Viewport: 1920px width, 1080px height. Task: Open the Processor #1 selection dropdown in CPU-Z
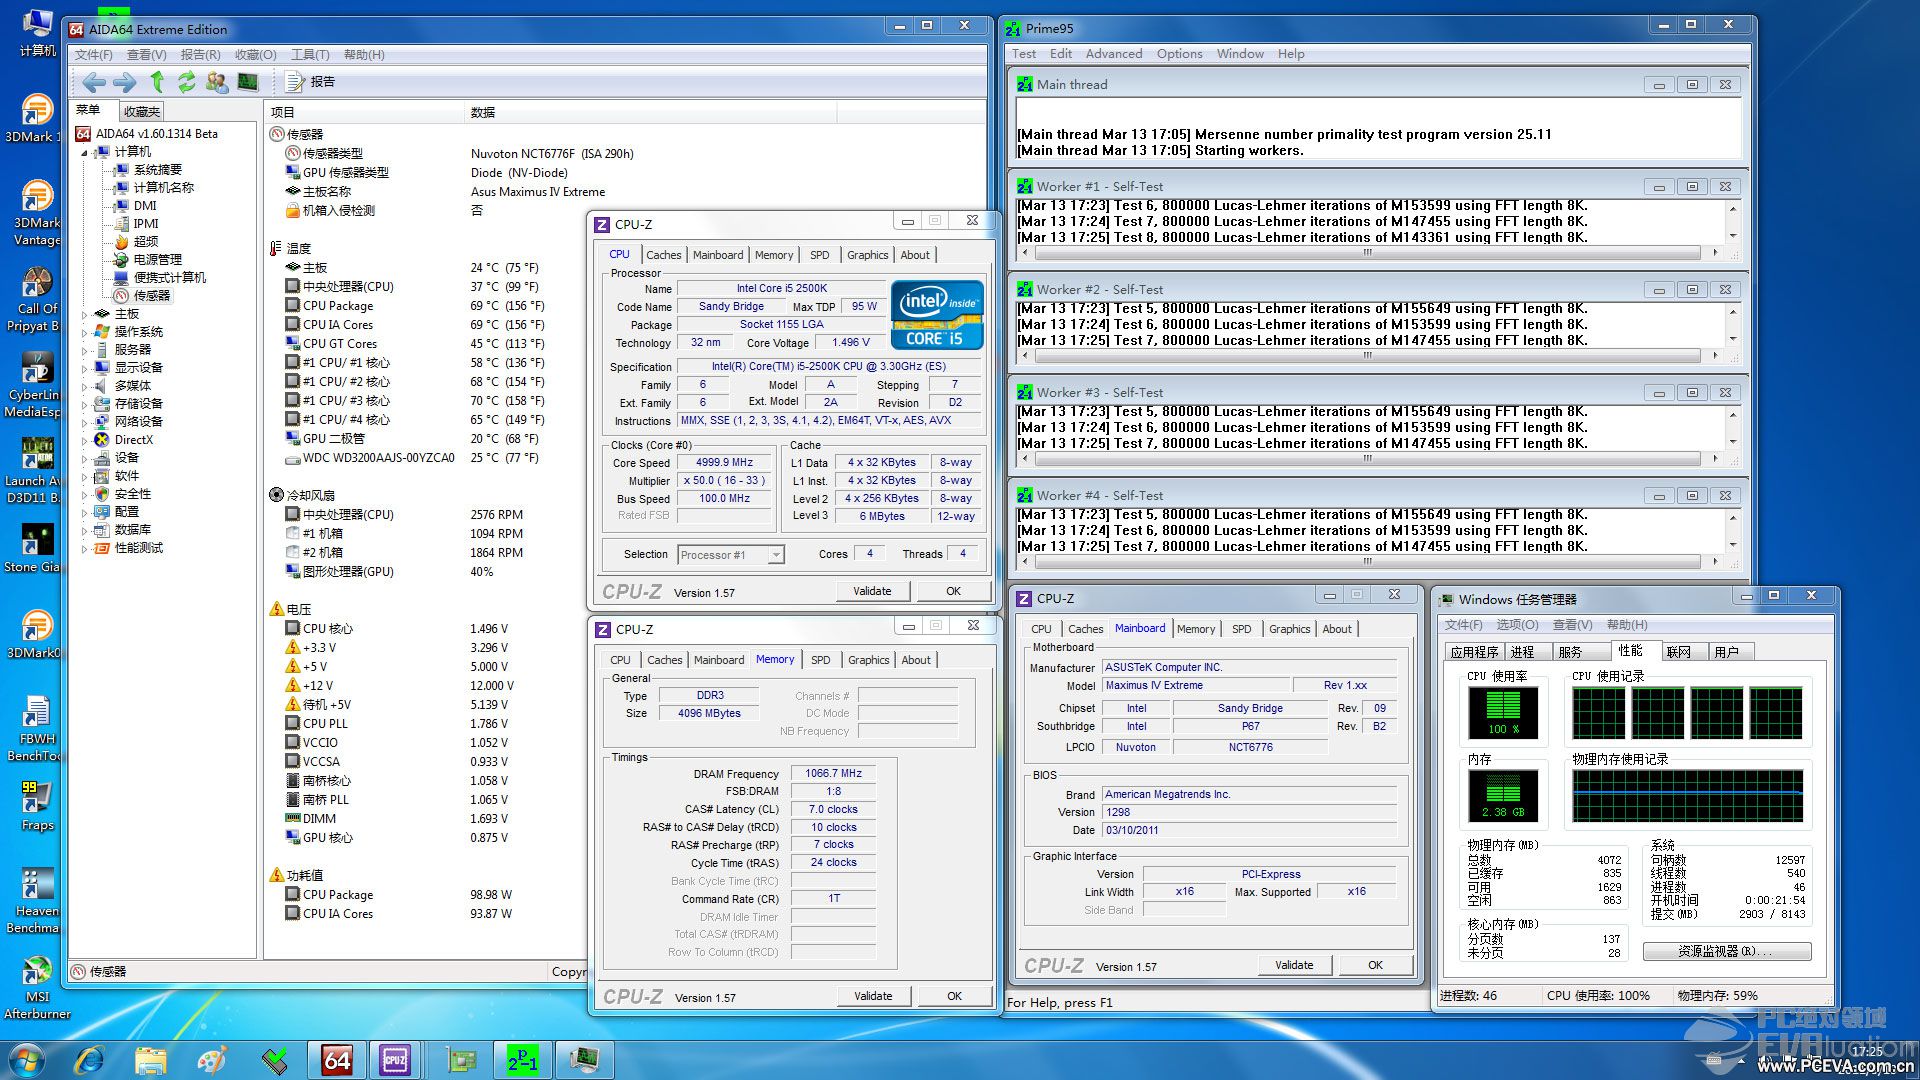[731, 554]
